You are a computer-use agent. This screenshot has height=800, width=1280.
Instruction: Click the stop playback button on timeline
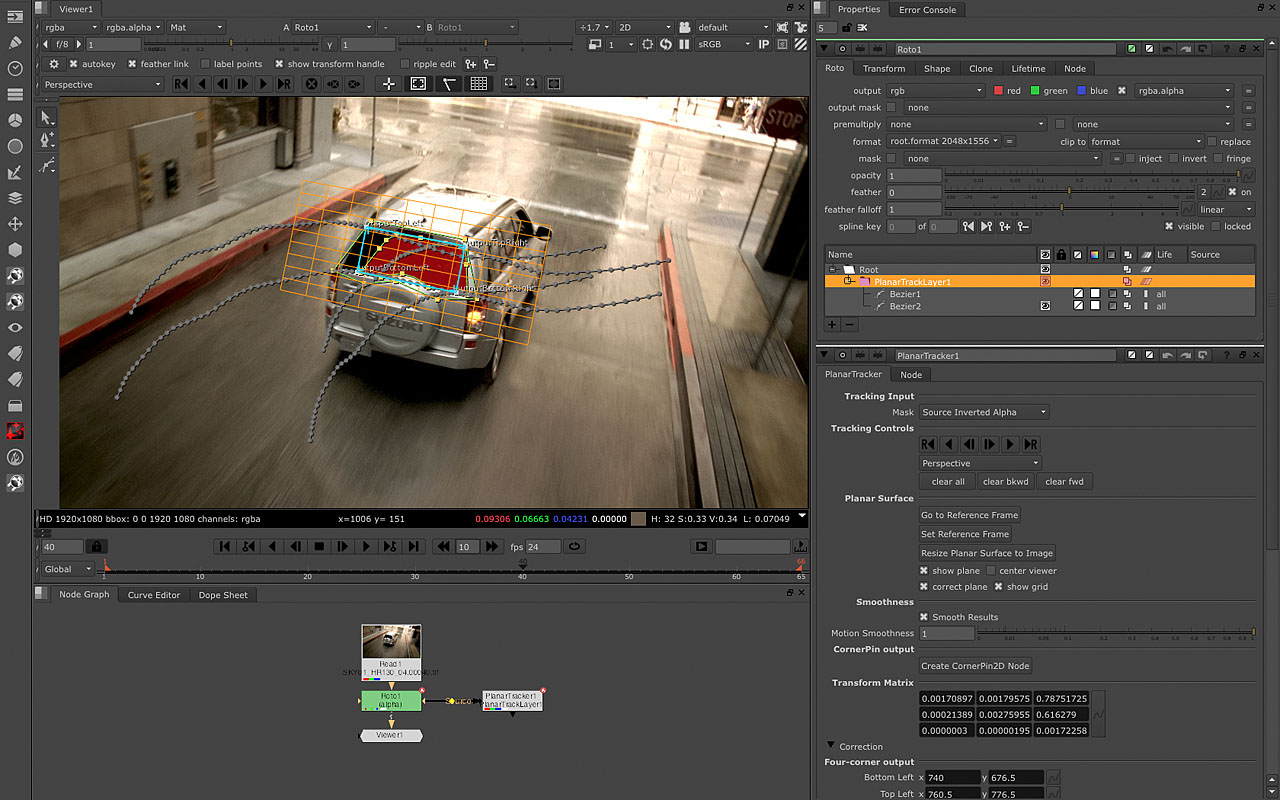(x=319, y=547)
